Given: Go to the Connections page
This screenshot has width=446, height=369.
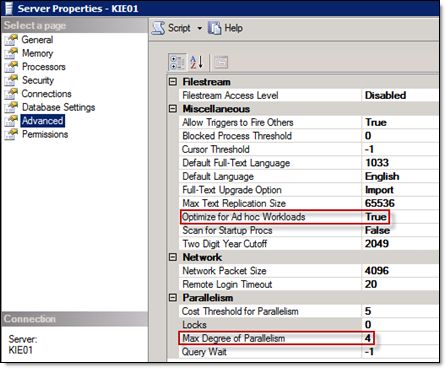Looking at the screenshot, I should [x=46, y=94].
